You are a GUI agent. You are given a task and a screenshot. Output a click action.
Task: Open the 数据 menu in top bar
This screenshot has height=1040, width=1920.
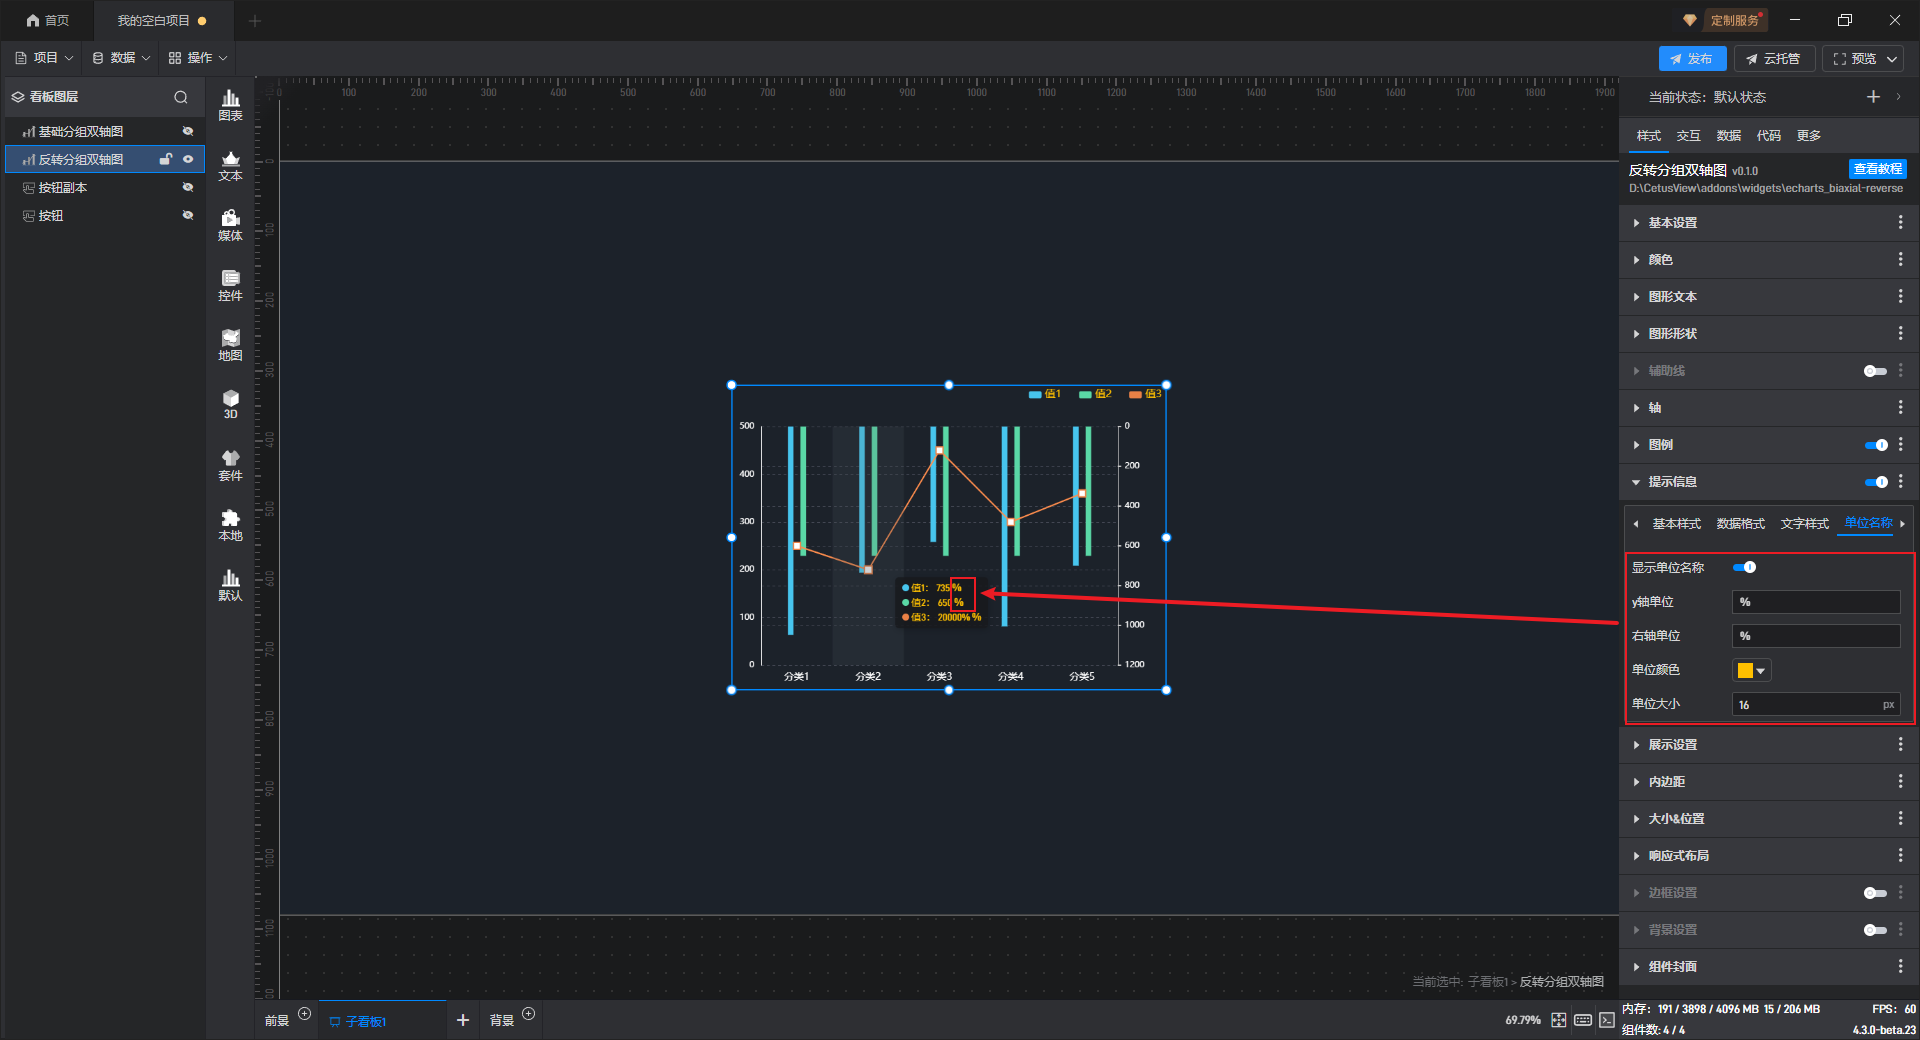point(121,58)
